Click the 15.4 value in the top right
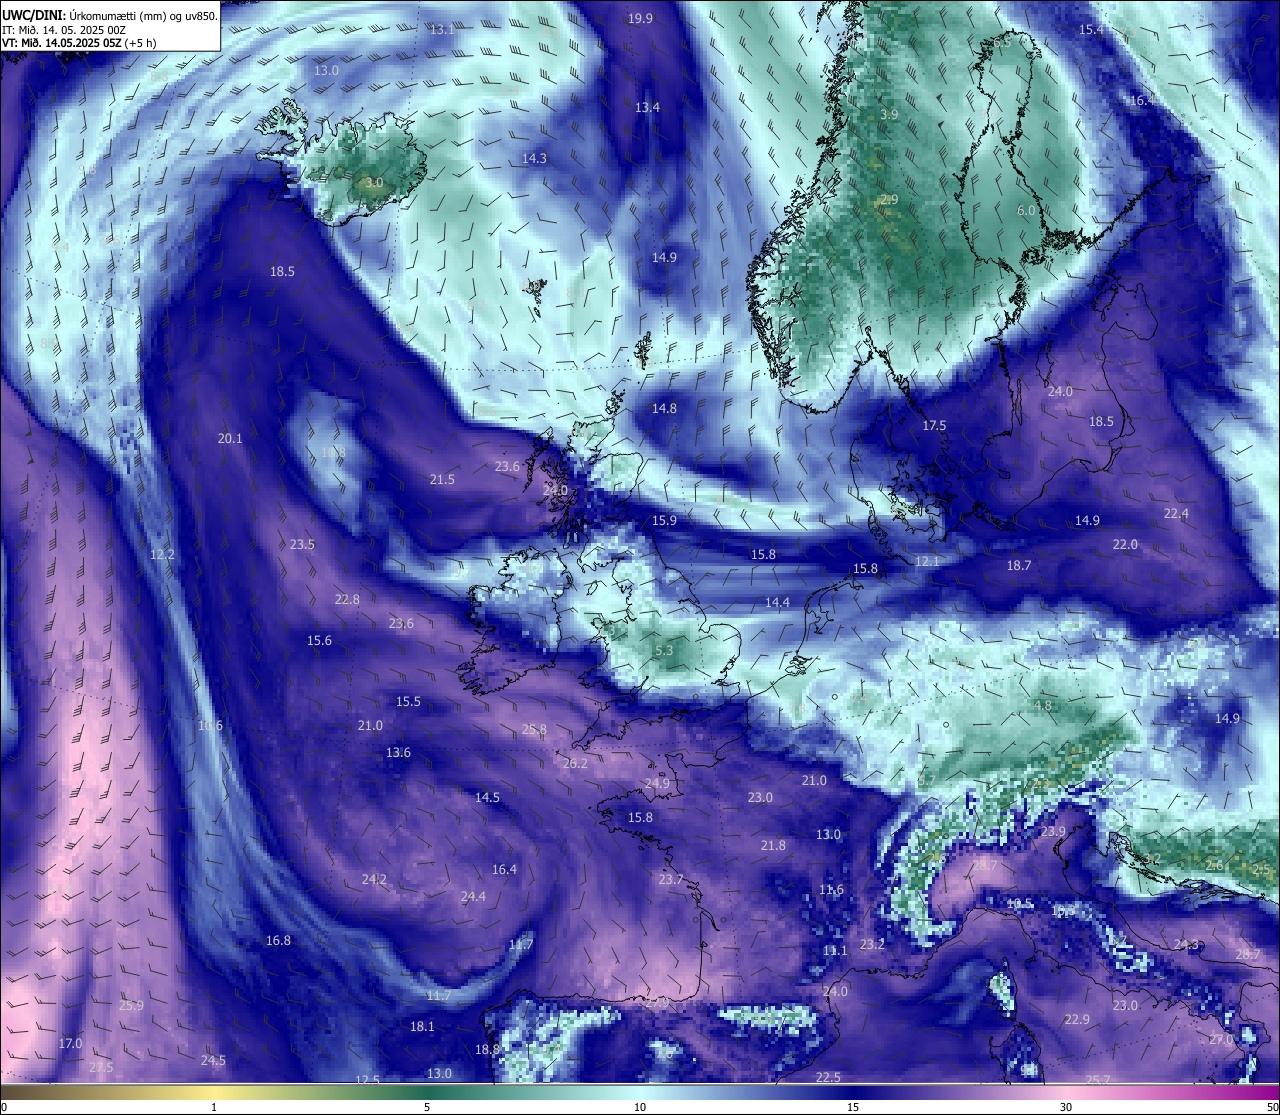The height and width of the screenshot is (1115, 1280). [x=1091, y=30]
